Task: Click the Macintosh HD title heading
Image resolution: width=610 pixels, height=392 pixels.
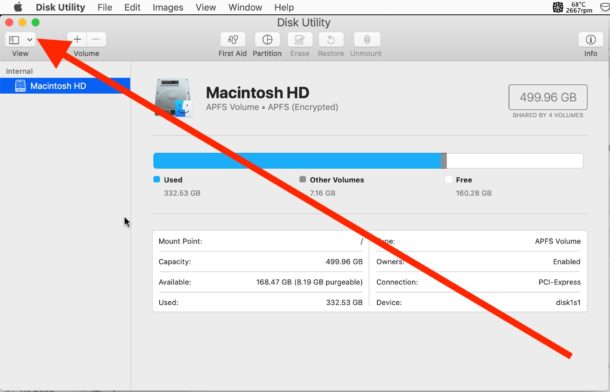Action: [258, 93]
